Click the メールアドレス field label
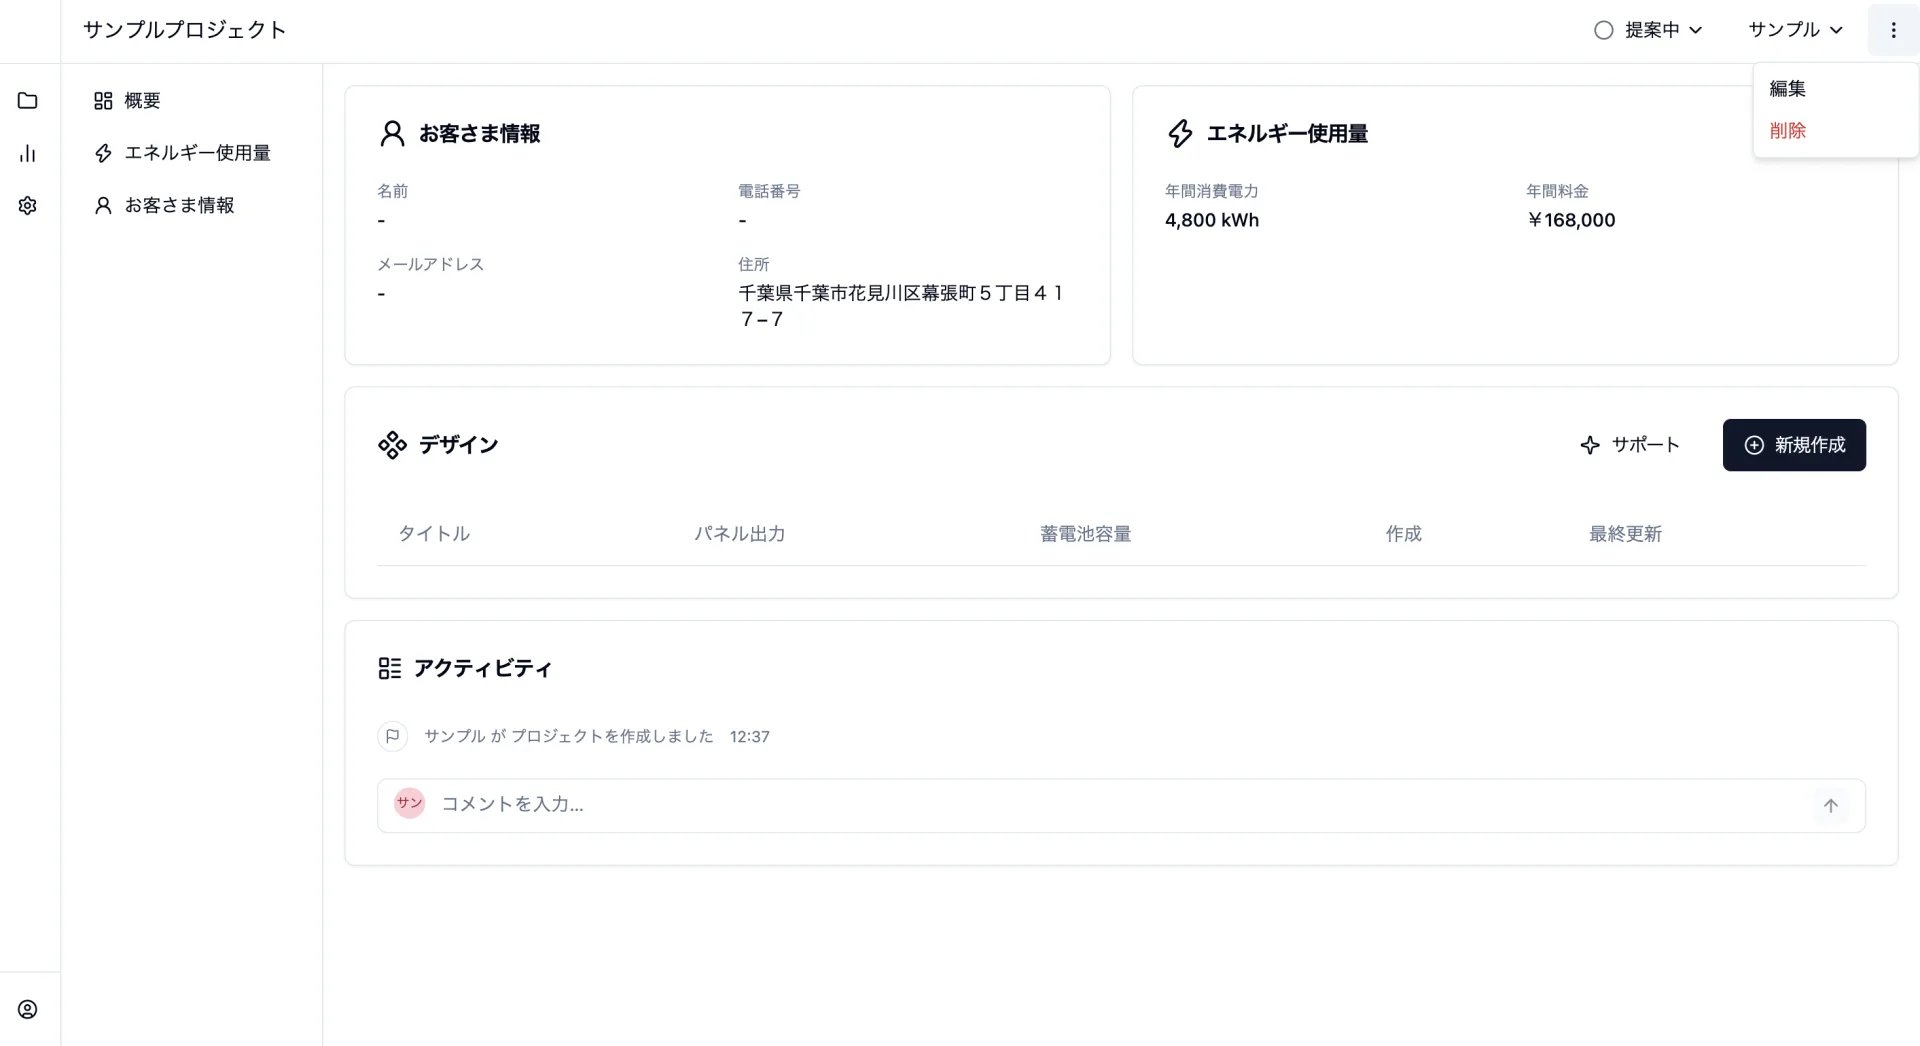 [x=430, y=264]
